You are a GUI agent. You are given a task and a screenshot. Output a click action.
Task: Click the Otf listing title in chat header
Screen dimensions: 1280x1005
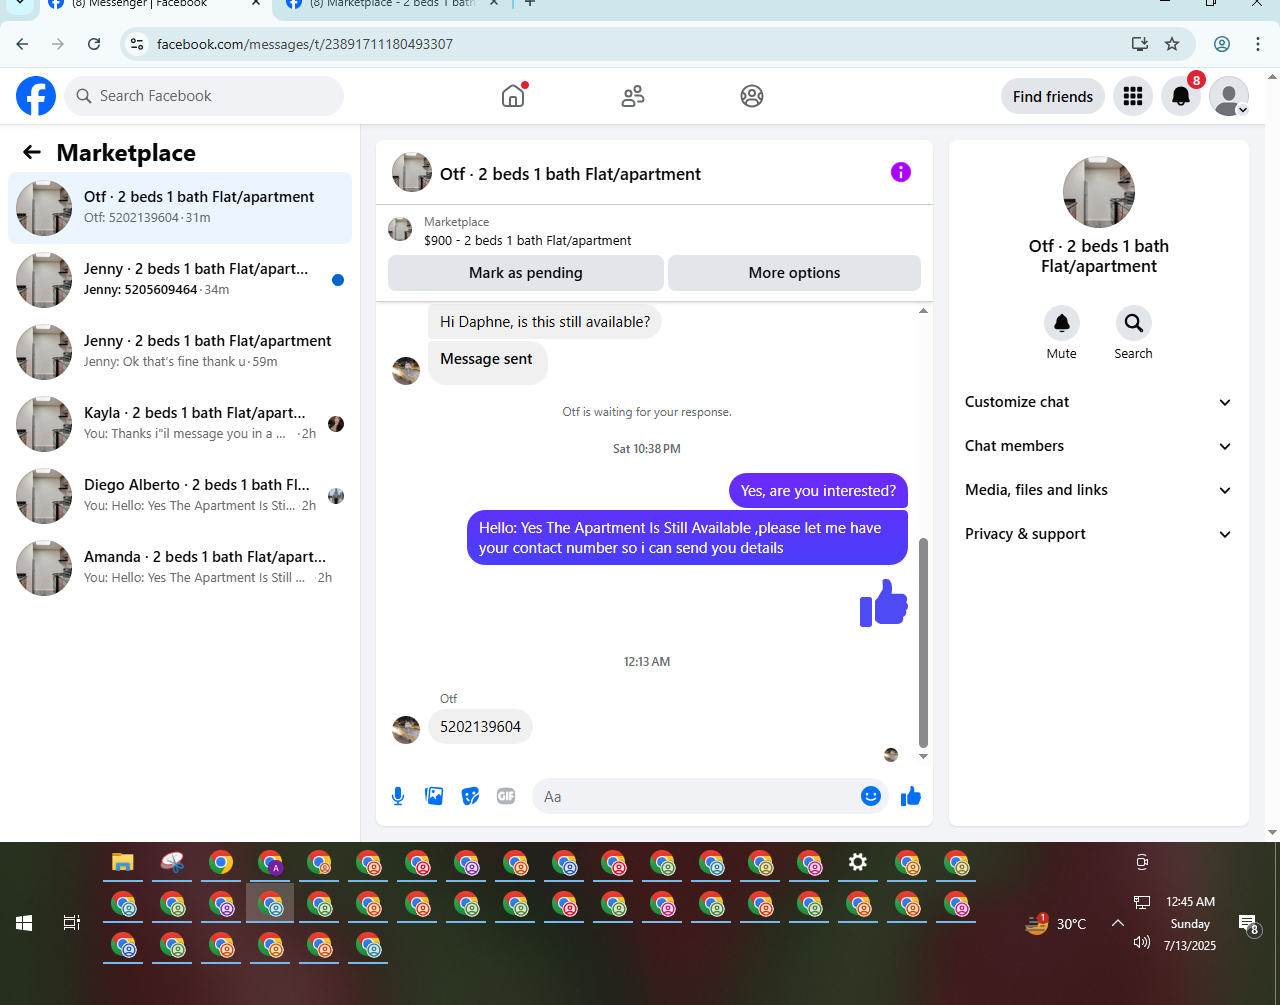pos(570,174)
